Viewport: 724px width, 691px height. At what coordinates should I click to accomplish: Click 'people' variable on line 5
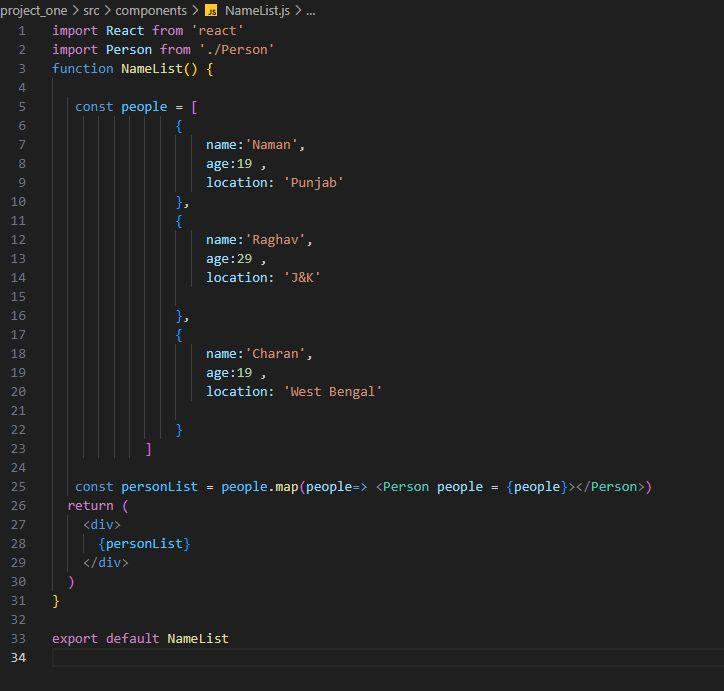(x=144, y=107)
